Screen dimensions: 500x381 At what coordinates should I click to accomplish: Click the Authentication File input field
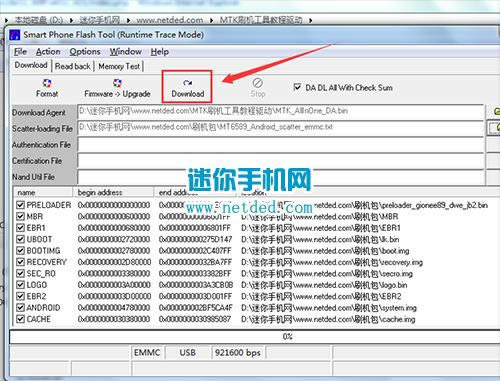pos(281,145)
